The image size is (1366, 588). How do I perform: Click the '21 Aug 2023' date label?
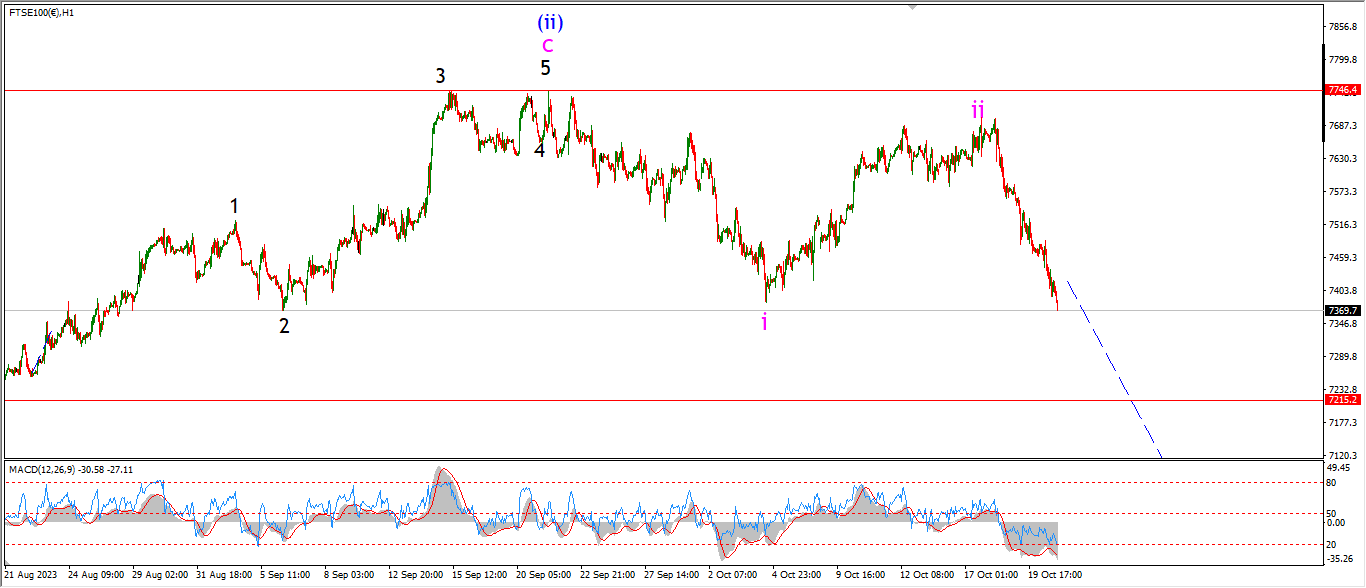coord(31,575)
